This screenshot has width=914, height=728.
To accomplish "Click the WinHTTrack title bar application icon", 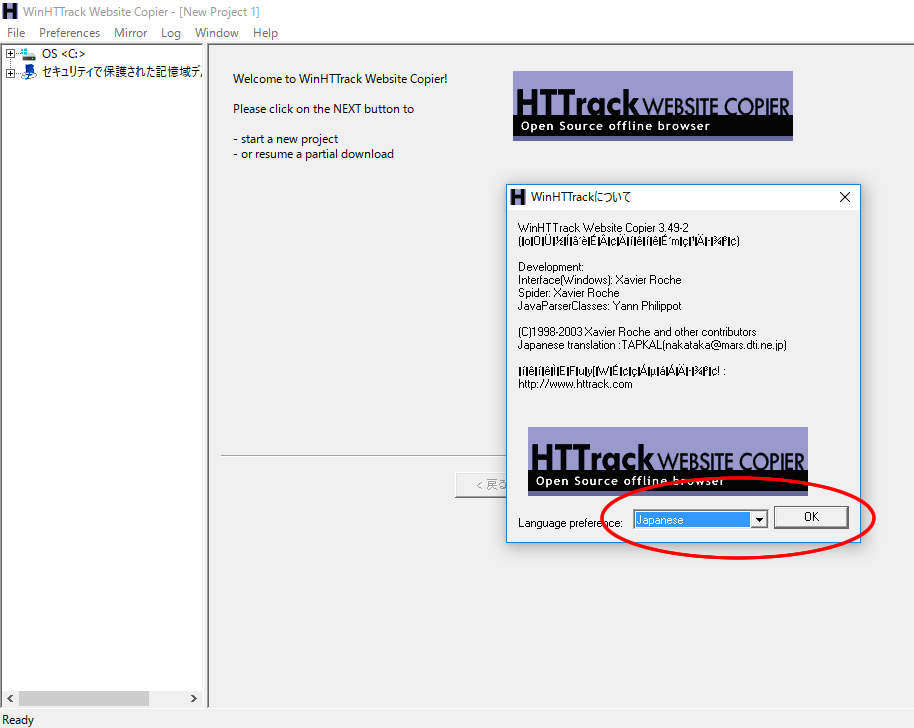I will pos(10,11).
